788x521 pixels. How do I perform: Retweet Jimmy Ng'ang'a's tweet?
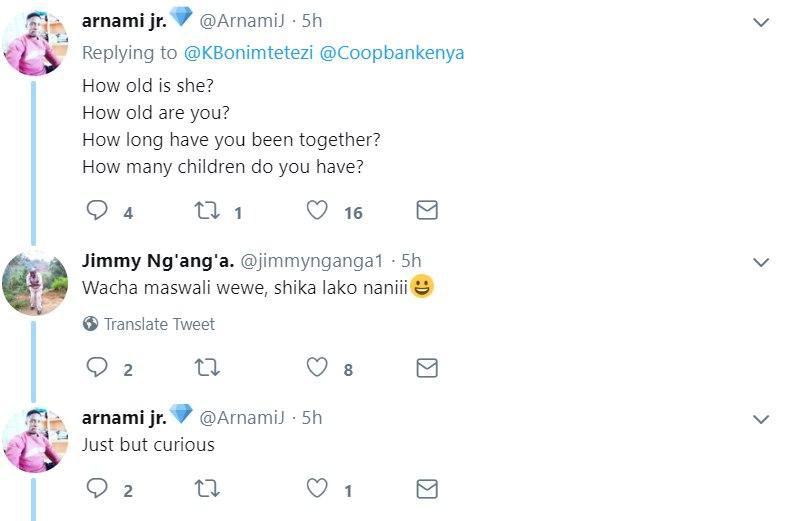tap(206, 368)
